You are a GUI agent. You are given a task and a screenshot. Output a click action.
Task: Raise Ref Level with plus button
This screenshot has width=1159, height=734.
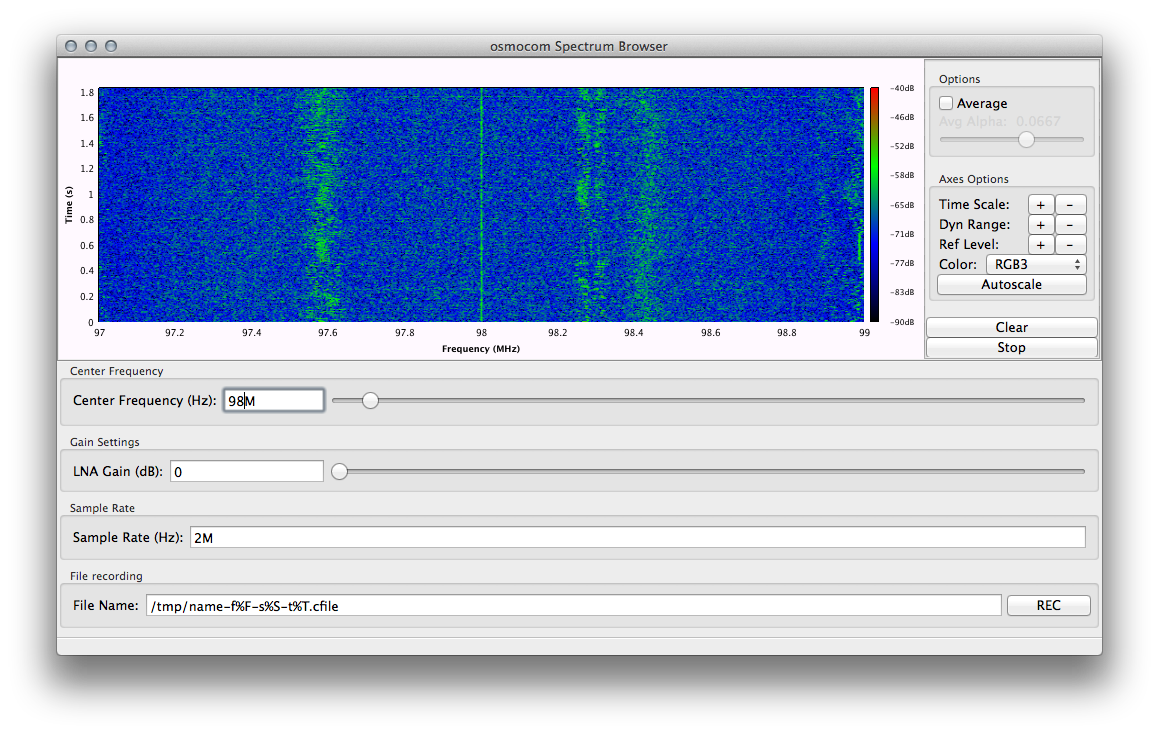tap(1040, 245)
